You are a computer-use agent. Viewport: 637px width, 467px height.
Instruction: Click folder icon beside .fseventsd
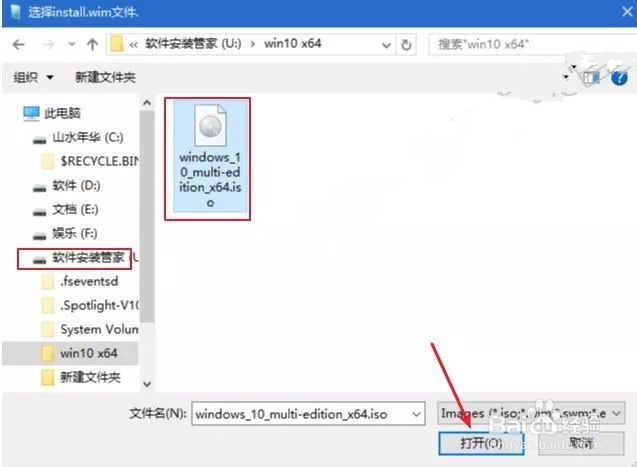[48, 281]
